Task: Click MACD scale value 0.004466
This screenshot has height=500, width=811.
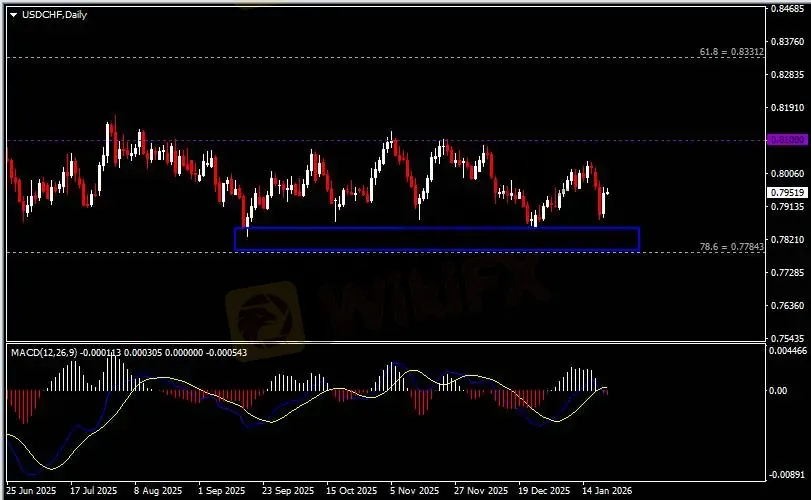Action: (788, 351)
